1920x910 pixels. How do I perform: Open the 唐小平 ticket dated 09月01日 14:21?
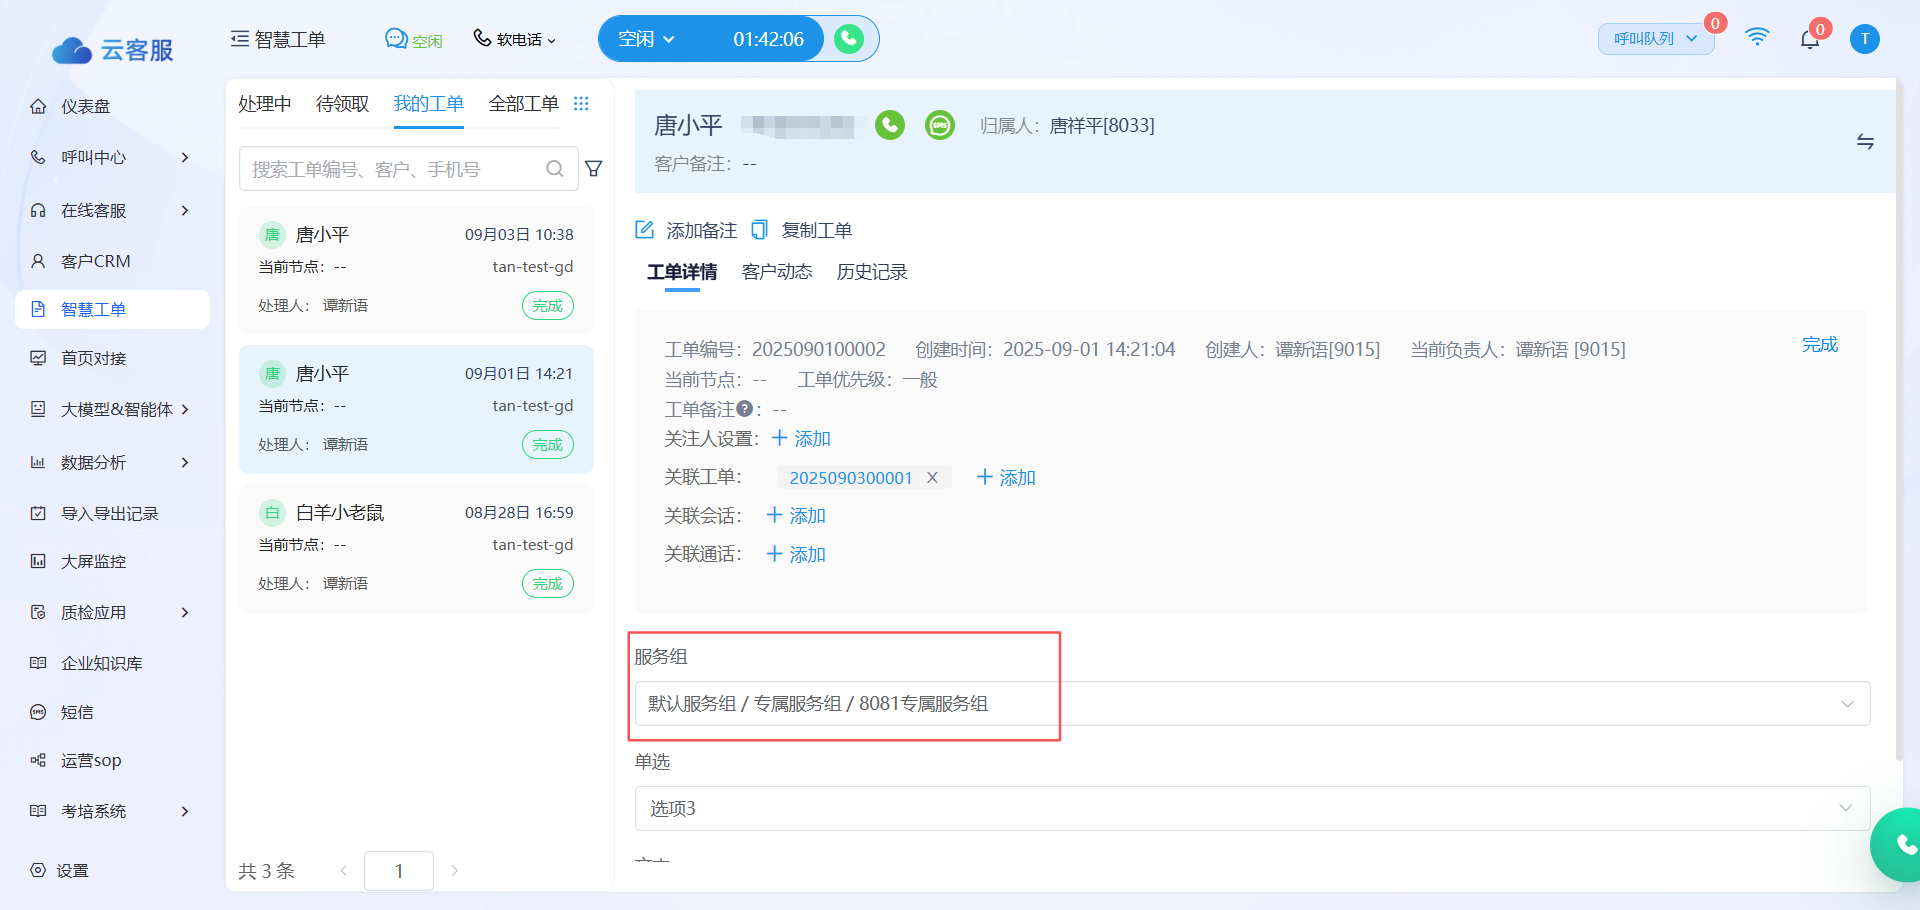pos(416,409)
